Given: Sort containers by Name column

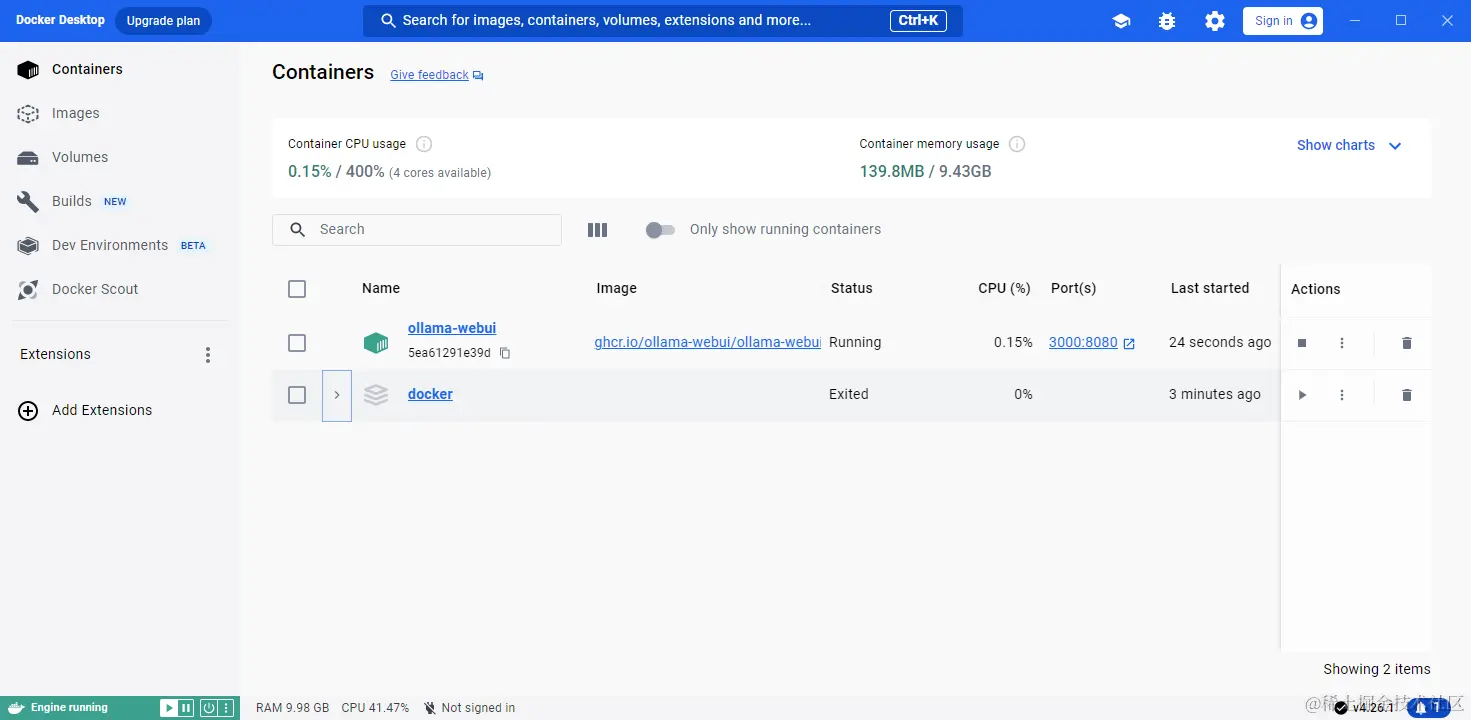Looking at the screenshot, I should 381,288.
